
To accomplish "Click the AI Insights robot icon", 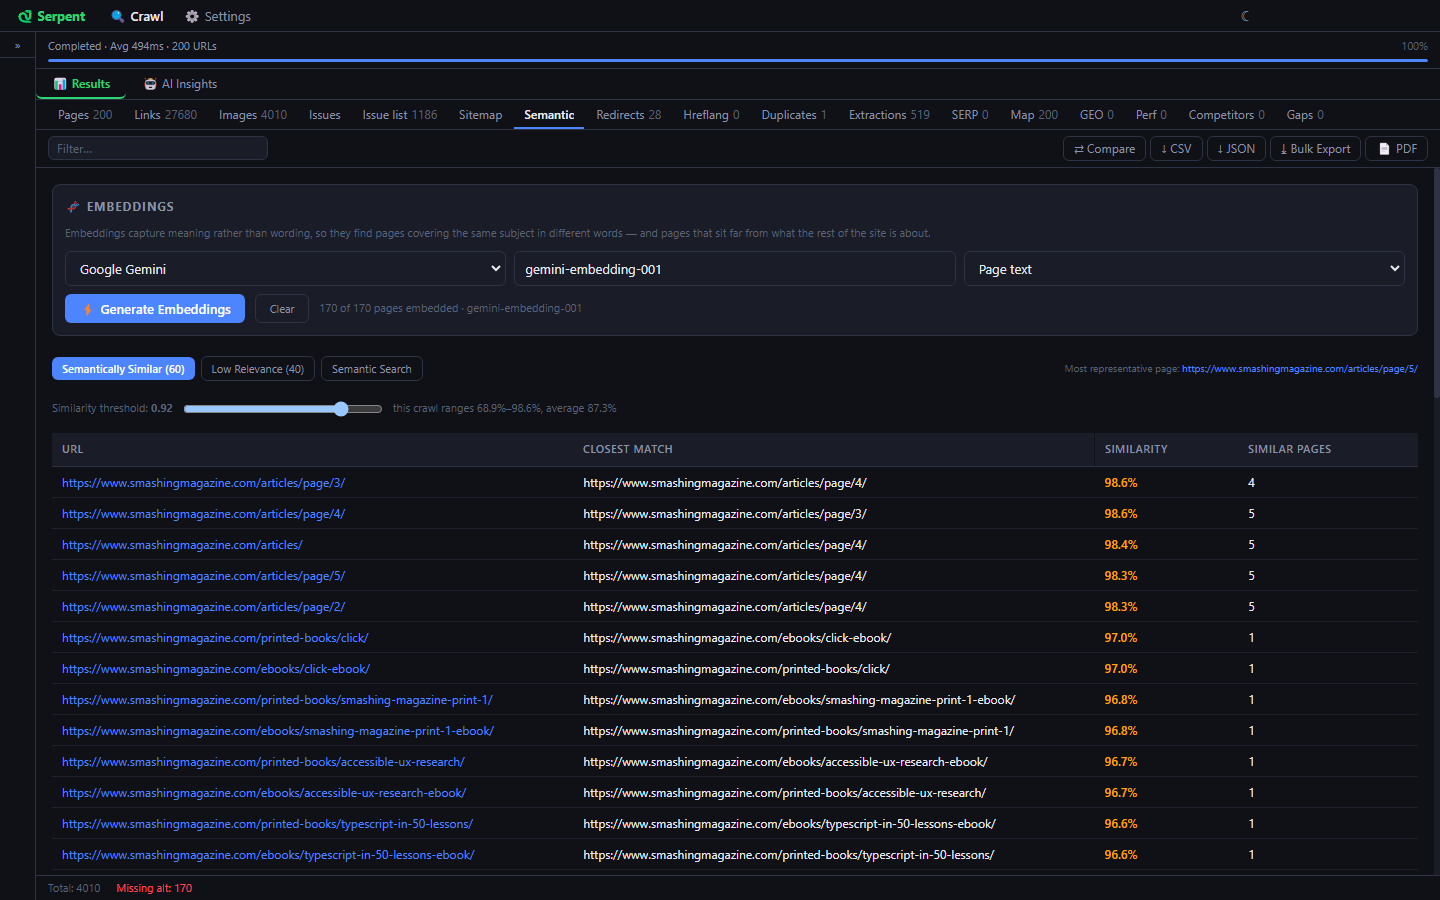I will click(x=150, y=84).
